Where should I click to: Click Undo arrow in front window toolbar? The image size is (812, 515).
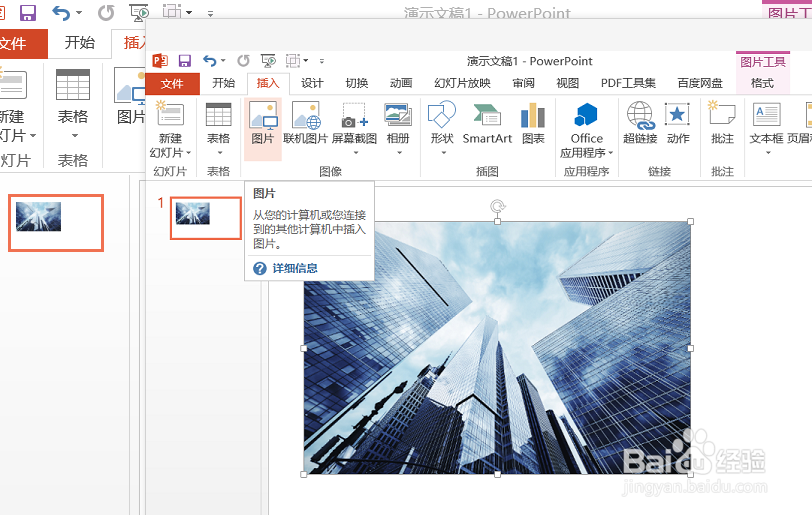[210, 61]
